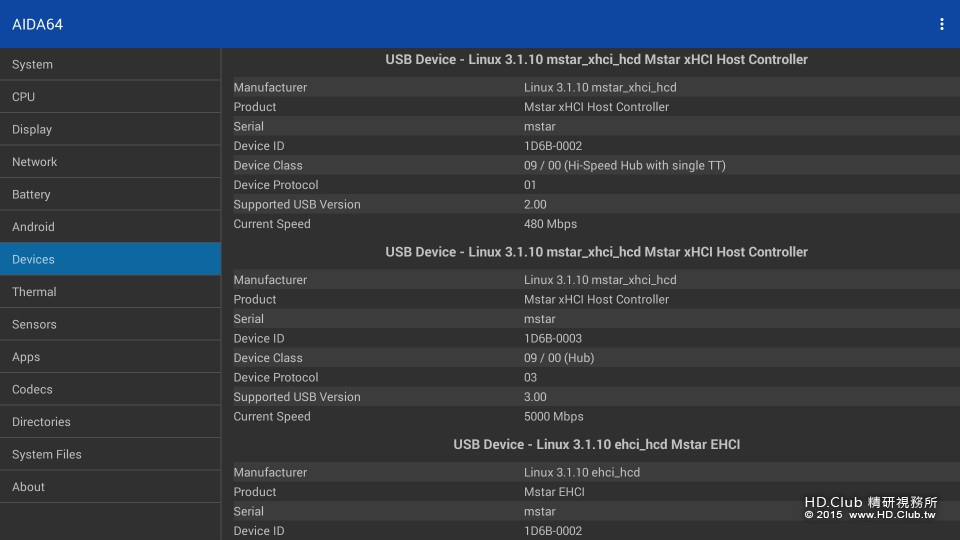
Task: Select Device Protocol value 01
Action: (530, 185)
